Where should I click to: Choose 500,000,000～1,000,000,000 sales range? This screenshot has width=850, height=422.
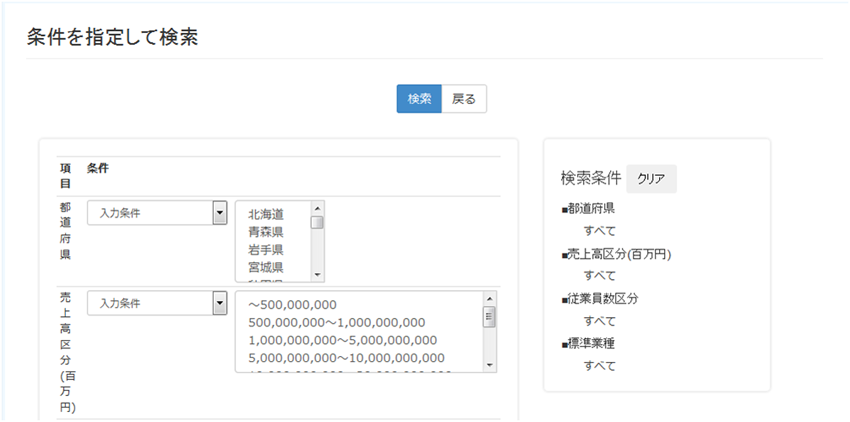point(336,322)
